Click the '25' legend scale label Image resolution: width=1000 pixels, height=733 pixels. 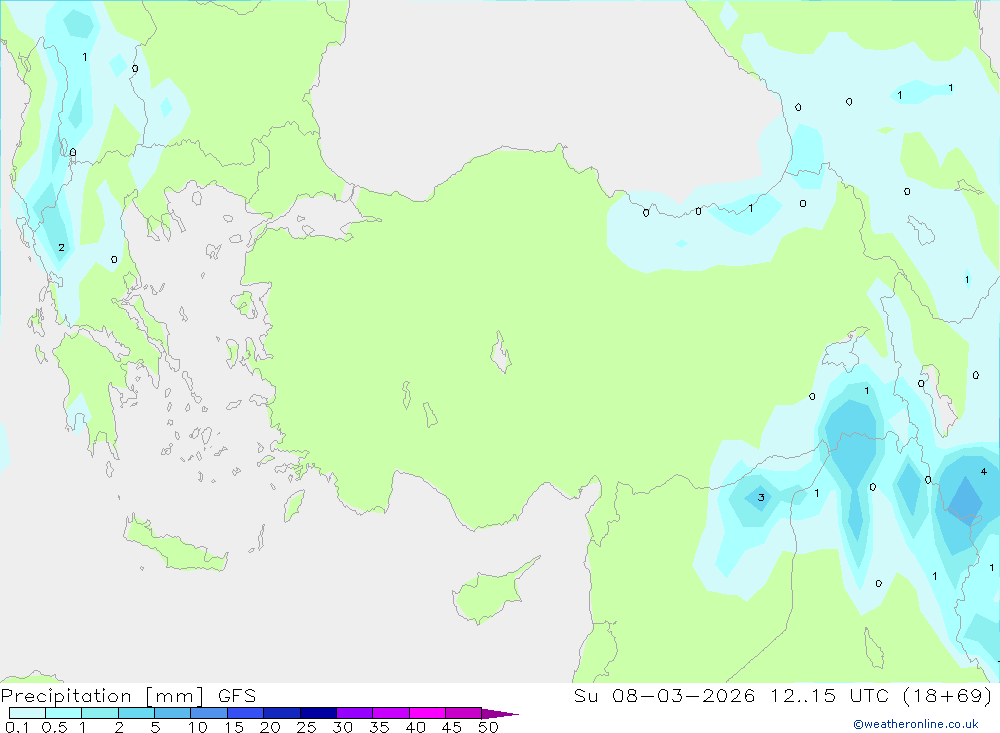point(306,727)
